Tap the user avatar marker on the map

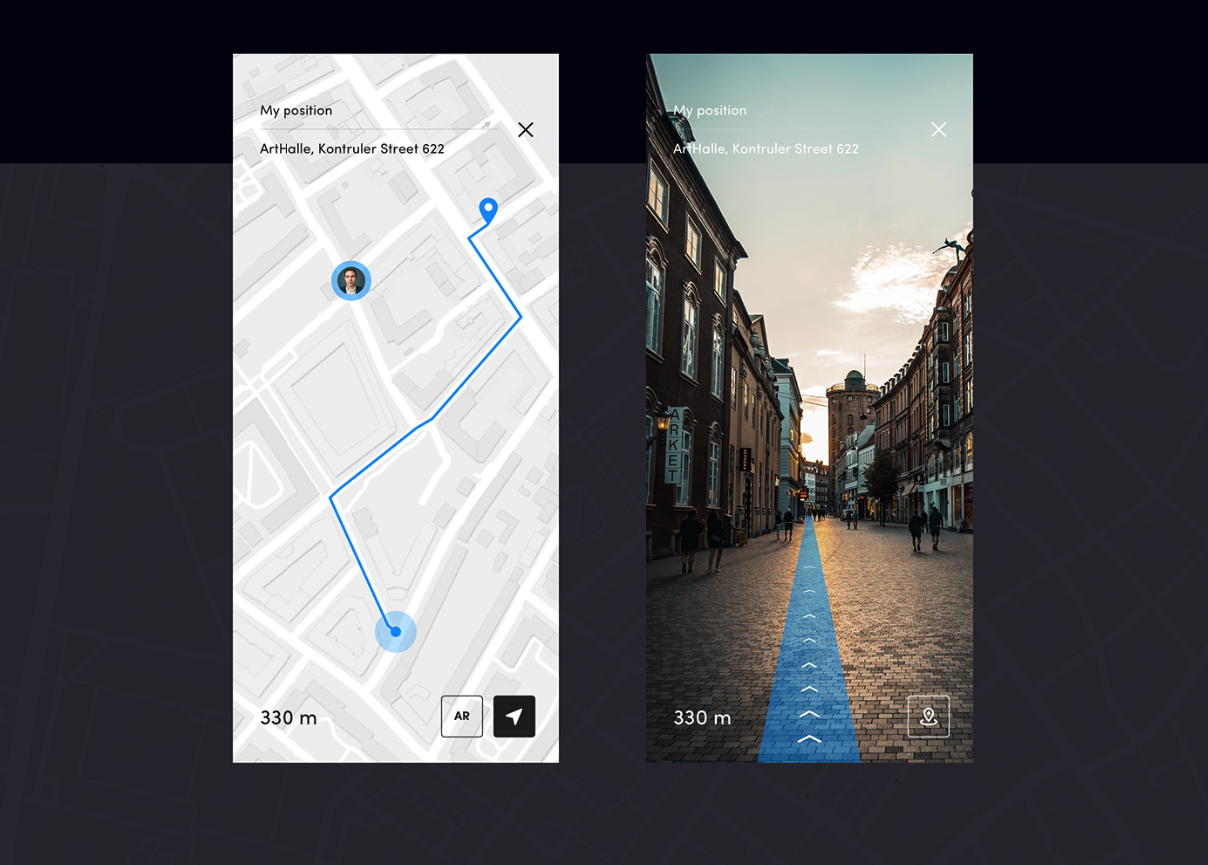[351, 281]
